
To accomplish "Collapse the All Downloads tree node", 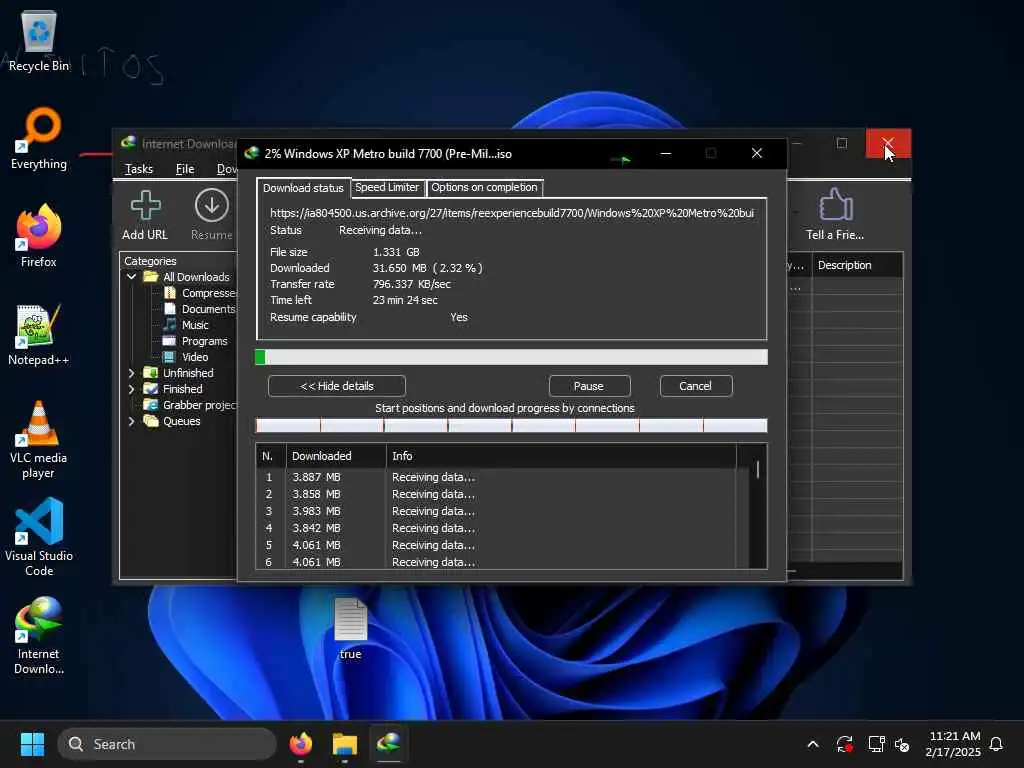I will click(x=131, y=277).
